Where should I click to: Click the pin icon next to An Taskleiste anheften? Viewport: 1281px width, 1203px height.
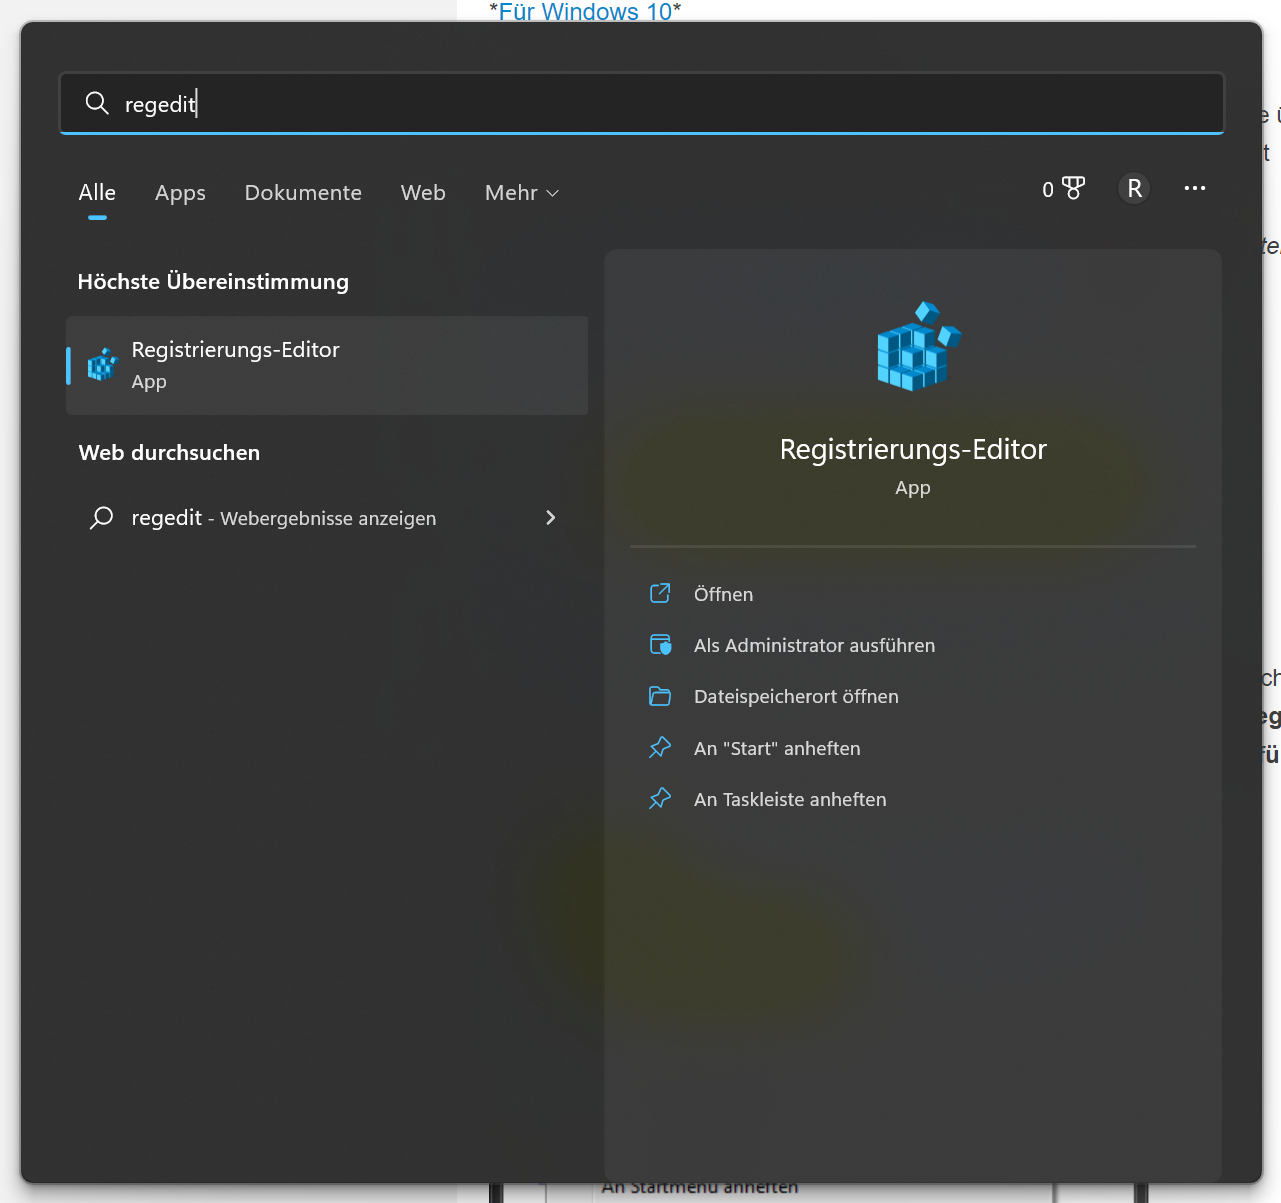[660, 799]
